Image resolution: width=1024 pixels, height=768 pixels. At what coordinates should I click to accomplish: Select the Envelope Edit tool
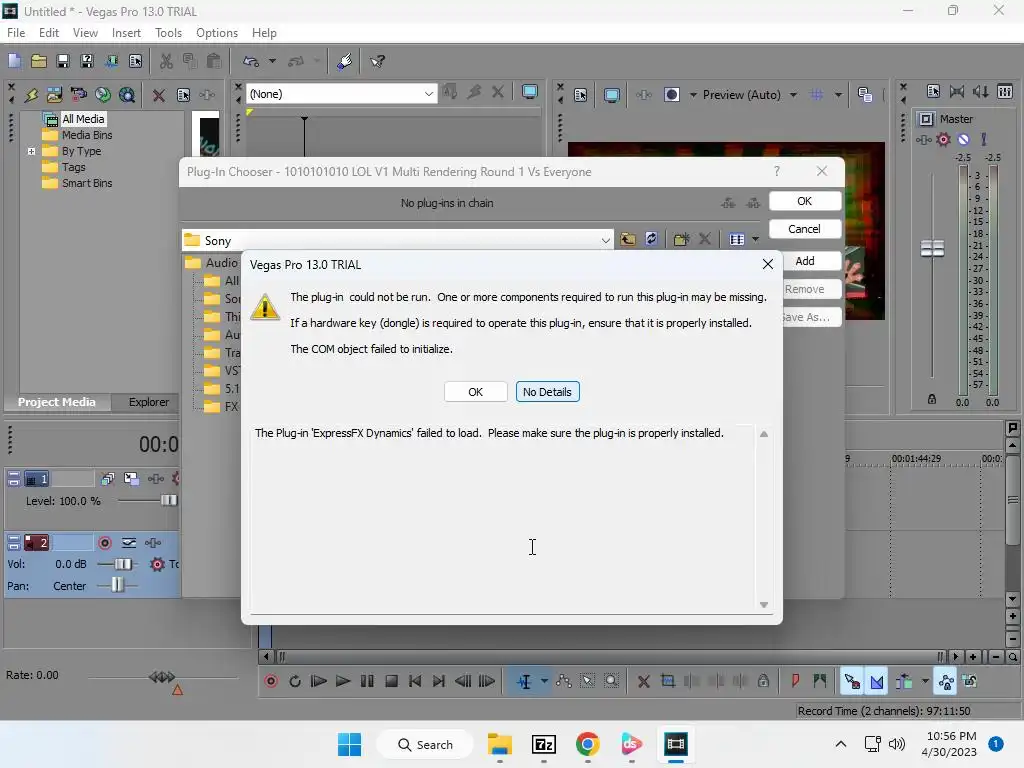point(564,681)
